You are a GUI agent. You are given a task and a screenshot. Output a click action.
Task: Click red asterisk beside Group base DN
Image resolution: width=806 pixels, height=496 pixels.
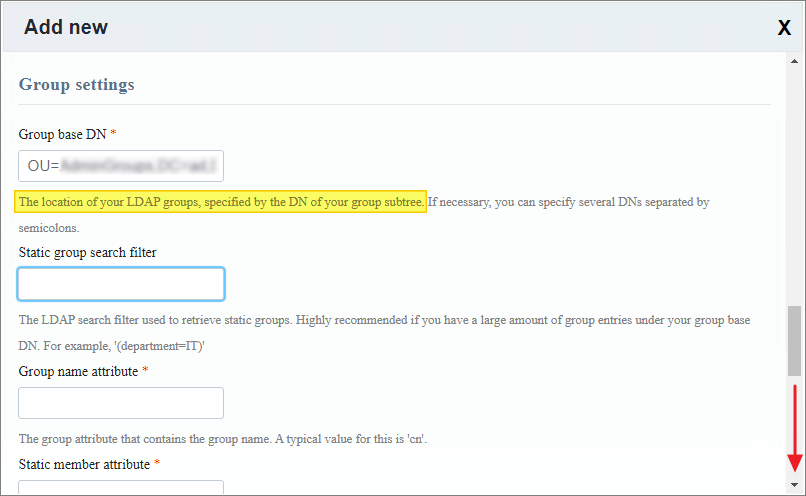click(x=113, y=134)
